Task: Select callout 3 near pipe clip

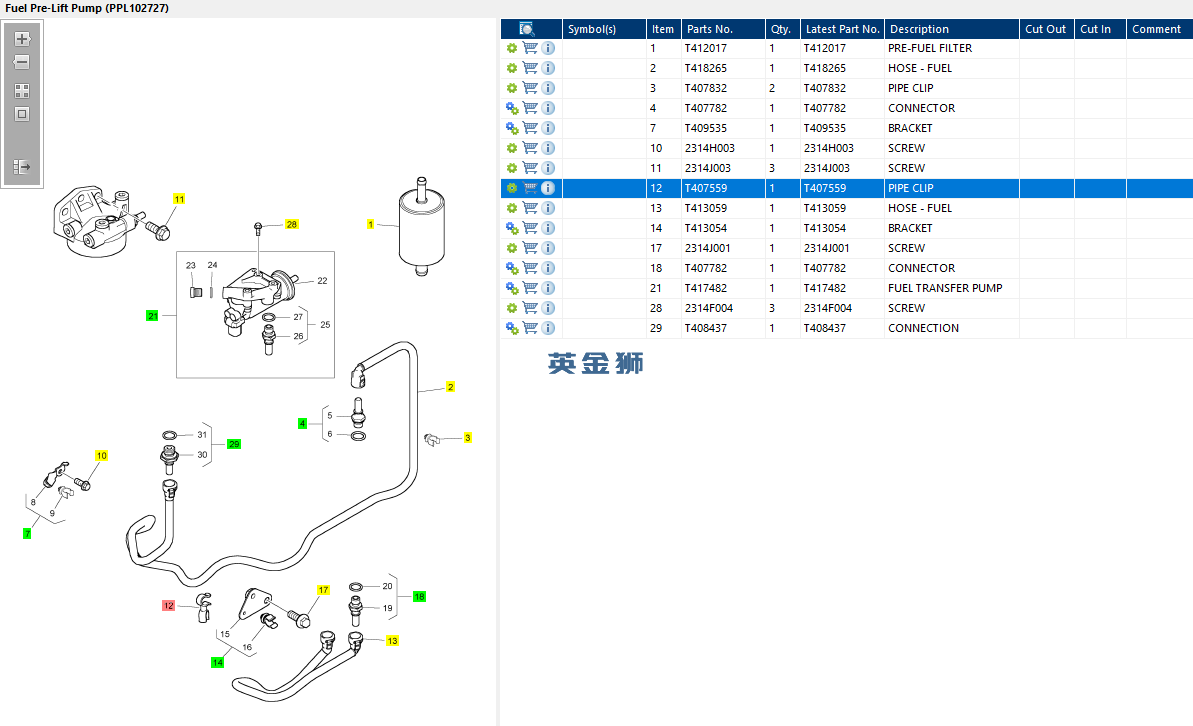Action: [x=468, y=438]
